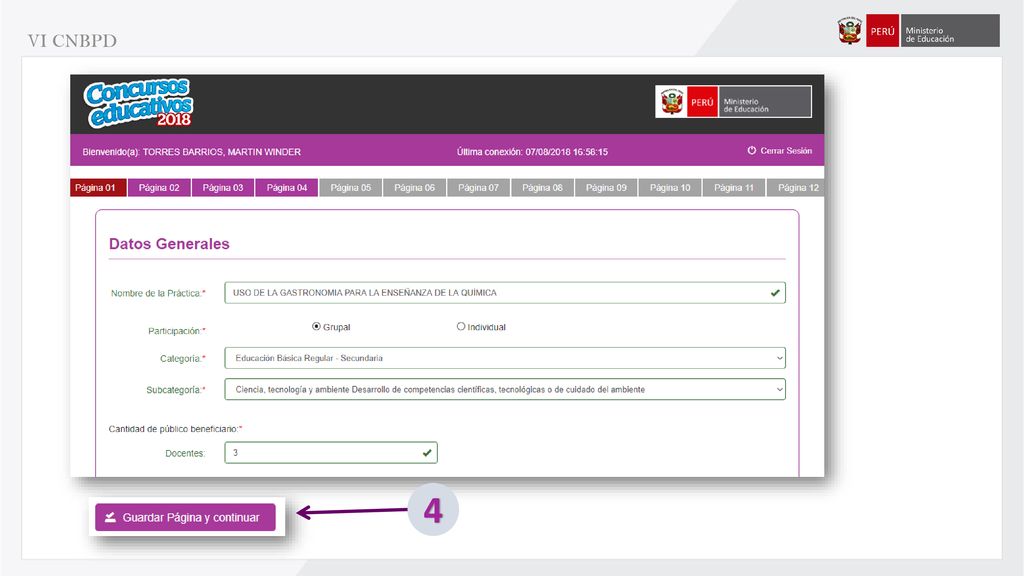Go to the Página 03 tab
The height and width of the screenshot is (576, 1024).
click(223, 187)
